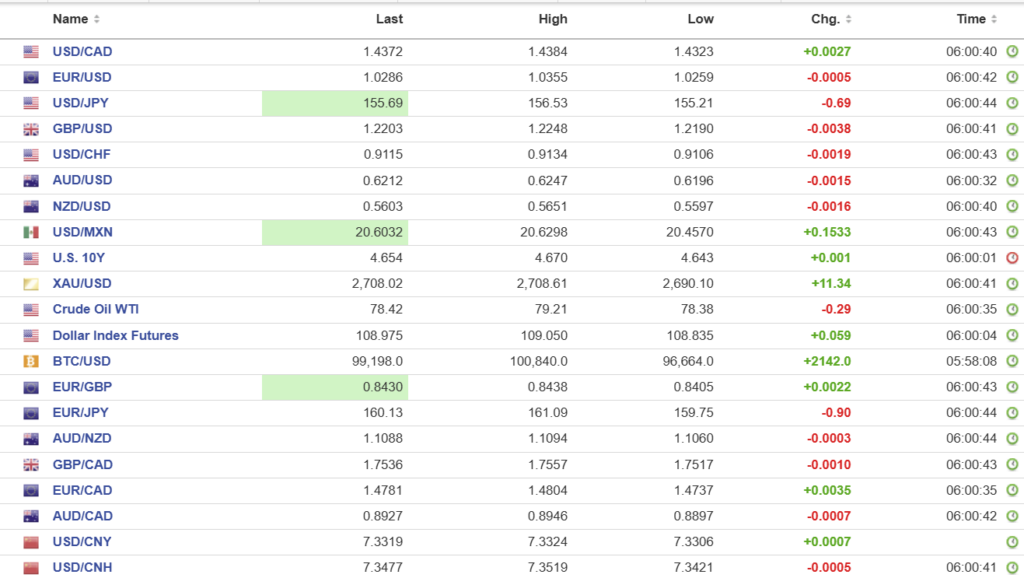The height and width of the screenshot is (578, 1024).
Task: Open Crude Oil WTI quote page
Action: (95, 310)
